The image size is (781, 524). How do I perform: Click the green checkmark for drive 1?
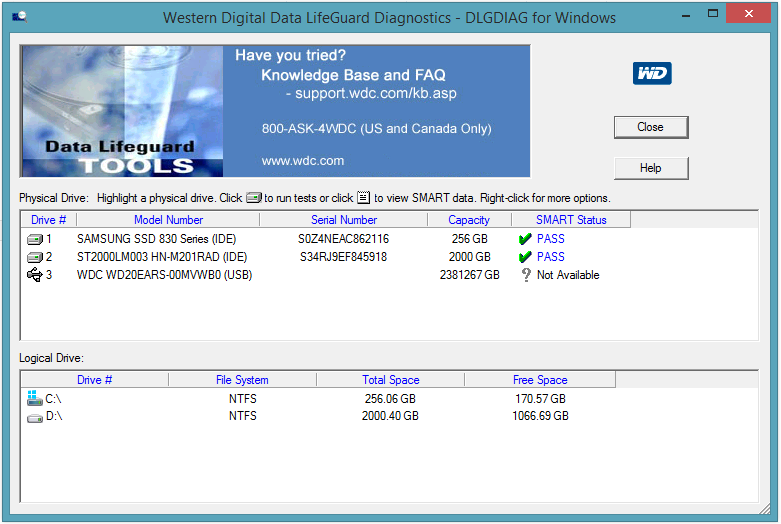pyautogui.click(x=525, y=239)
